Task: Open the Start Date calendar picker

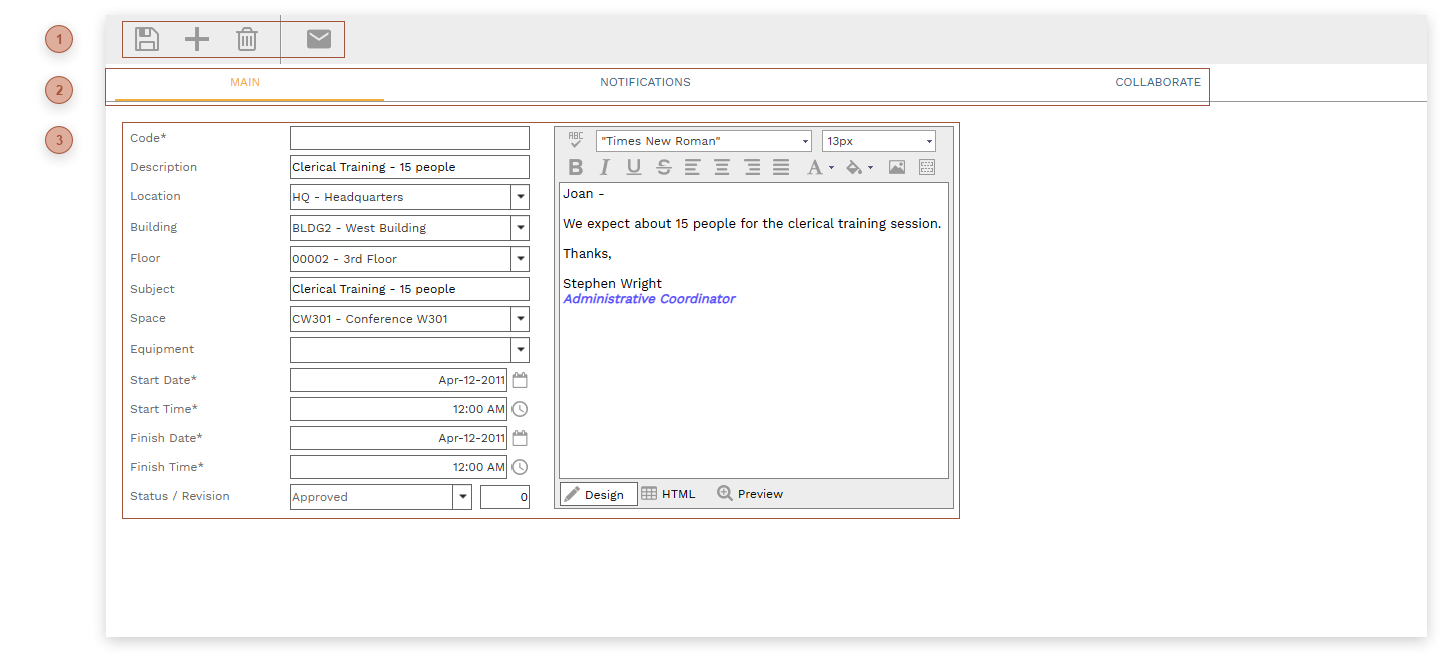Action: 520,381
